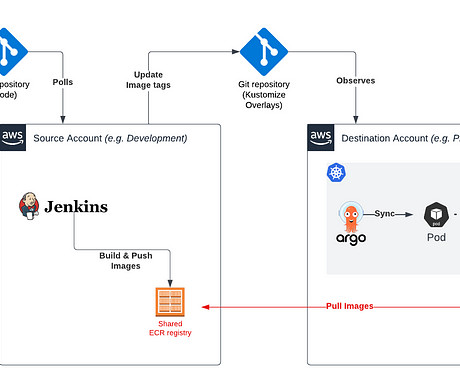The width and height of the screenshot is (460, 384).
Task: Click the red Pull Images label
Action: (x=350, y=306)
